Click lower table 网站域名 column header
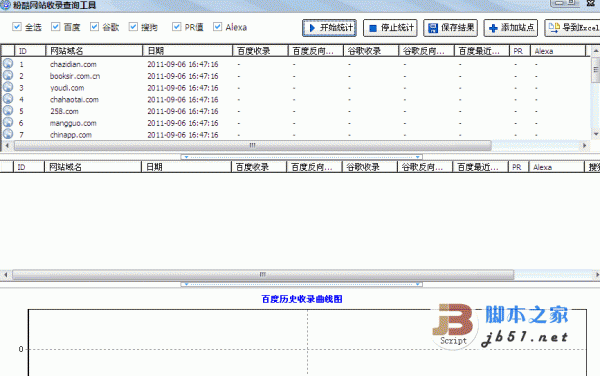Screen dimensions: 600x376 [93, 167]
